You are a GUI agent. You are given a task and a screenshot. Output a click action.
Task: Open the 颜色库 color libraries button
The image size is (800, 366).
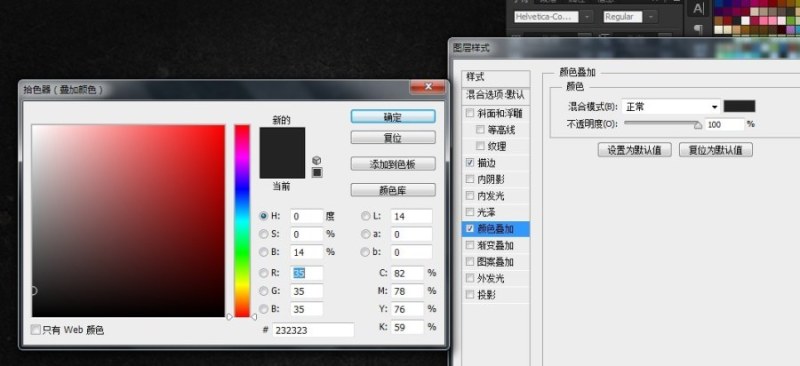pos(393,190)
